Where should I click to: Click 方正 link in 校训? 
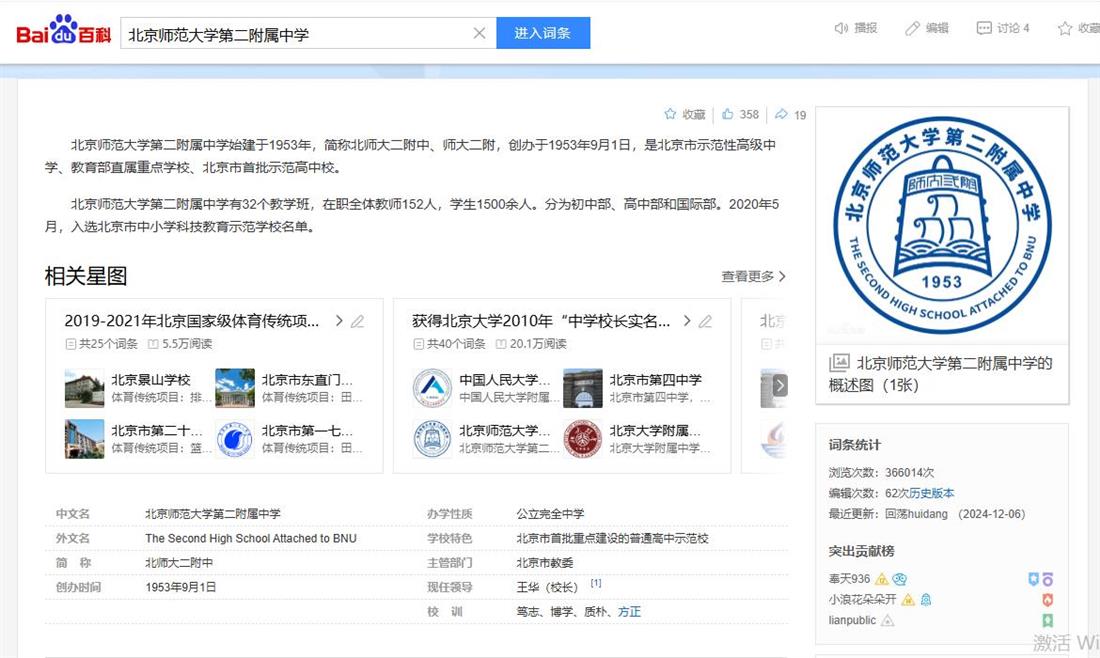click(629, 612)
